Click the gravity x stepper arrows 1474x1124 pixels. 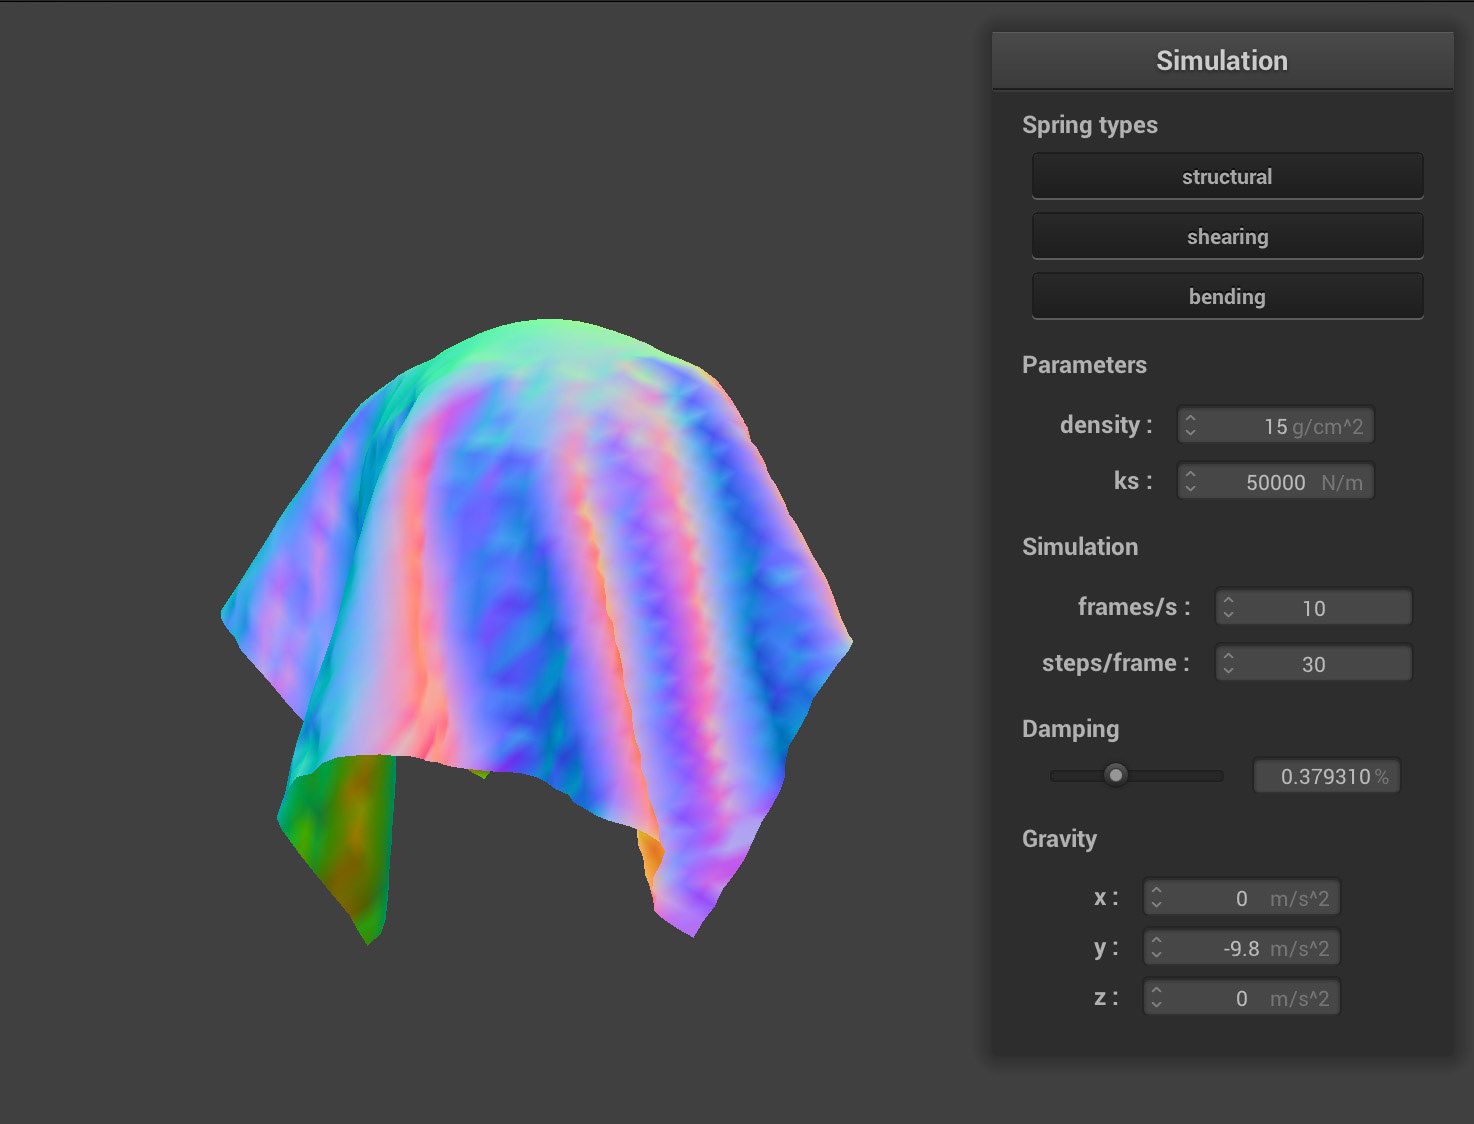1156,898
